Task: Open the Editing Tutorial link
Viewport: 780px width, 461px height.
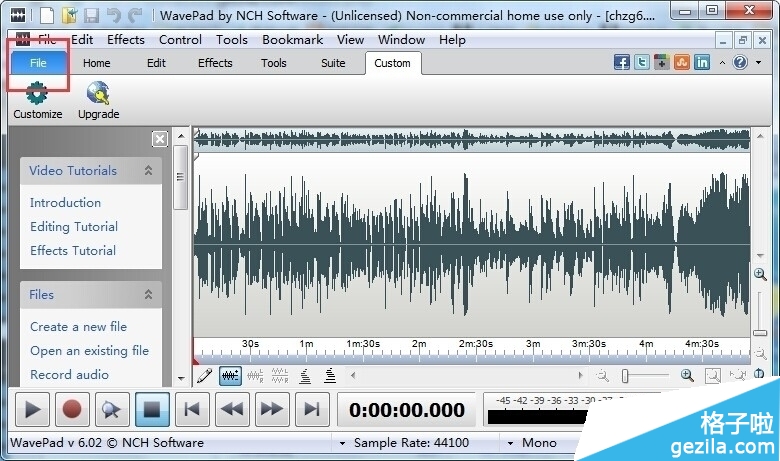Action: (74, 227)
